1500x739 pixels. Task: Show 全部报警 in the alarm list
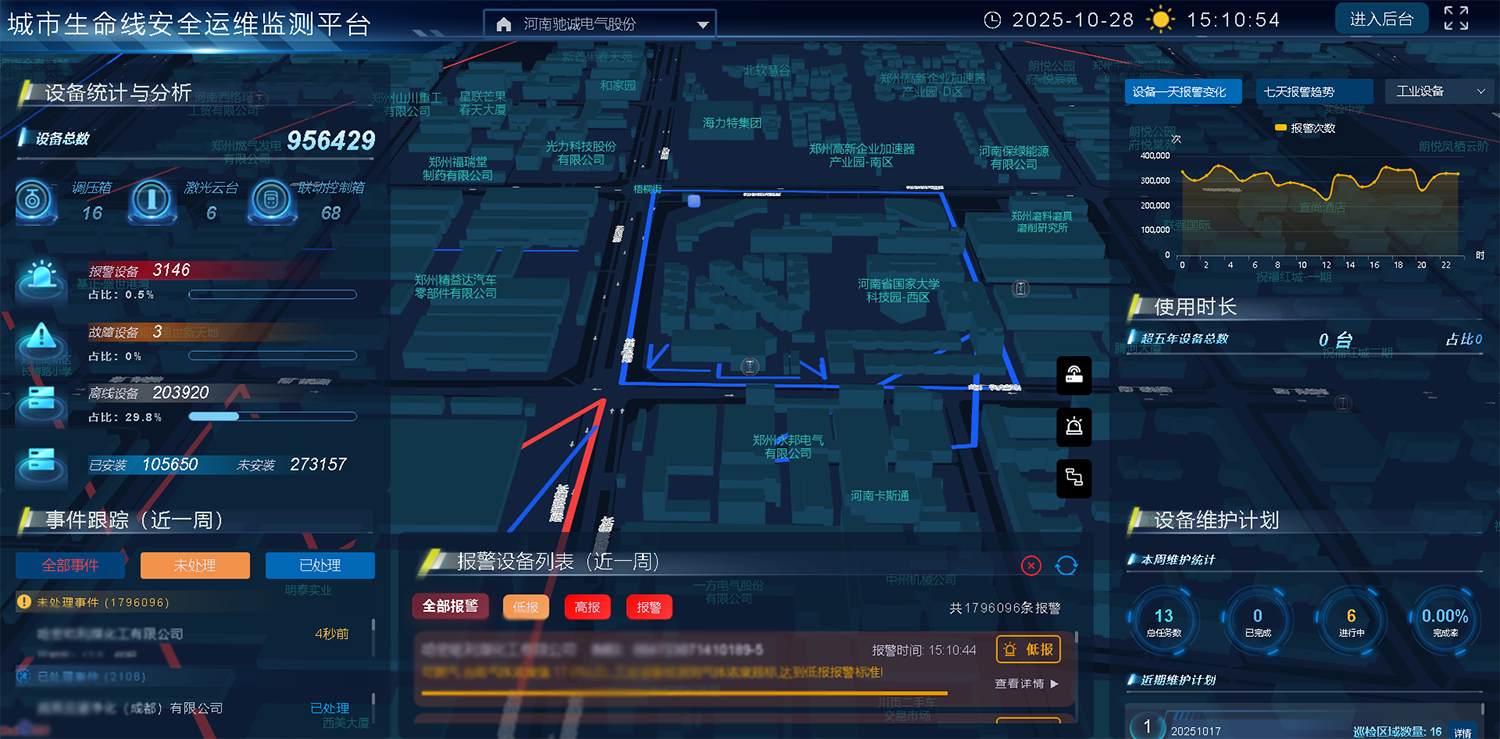[450, 607]
